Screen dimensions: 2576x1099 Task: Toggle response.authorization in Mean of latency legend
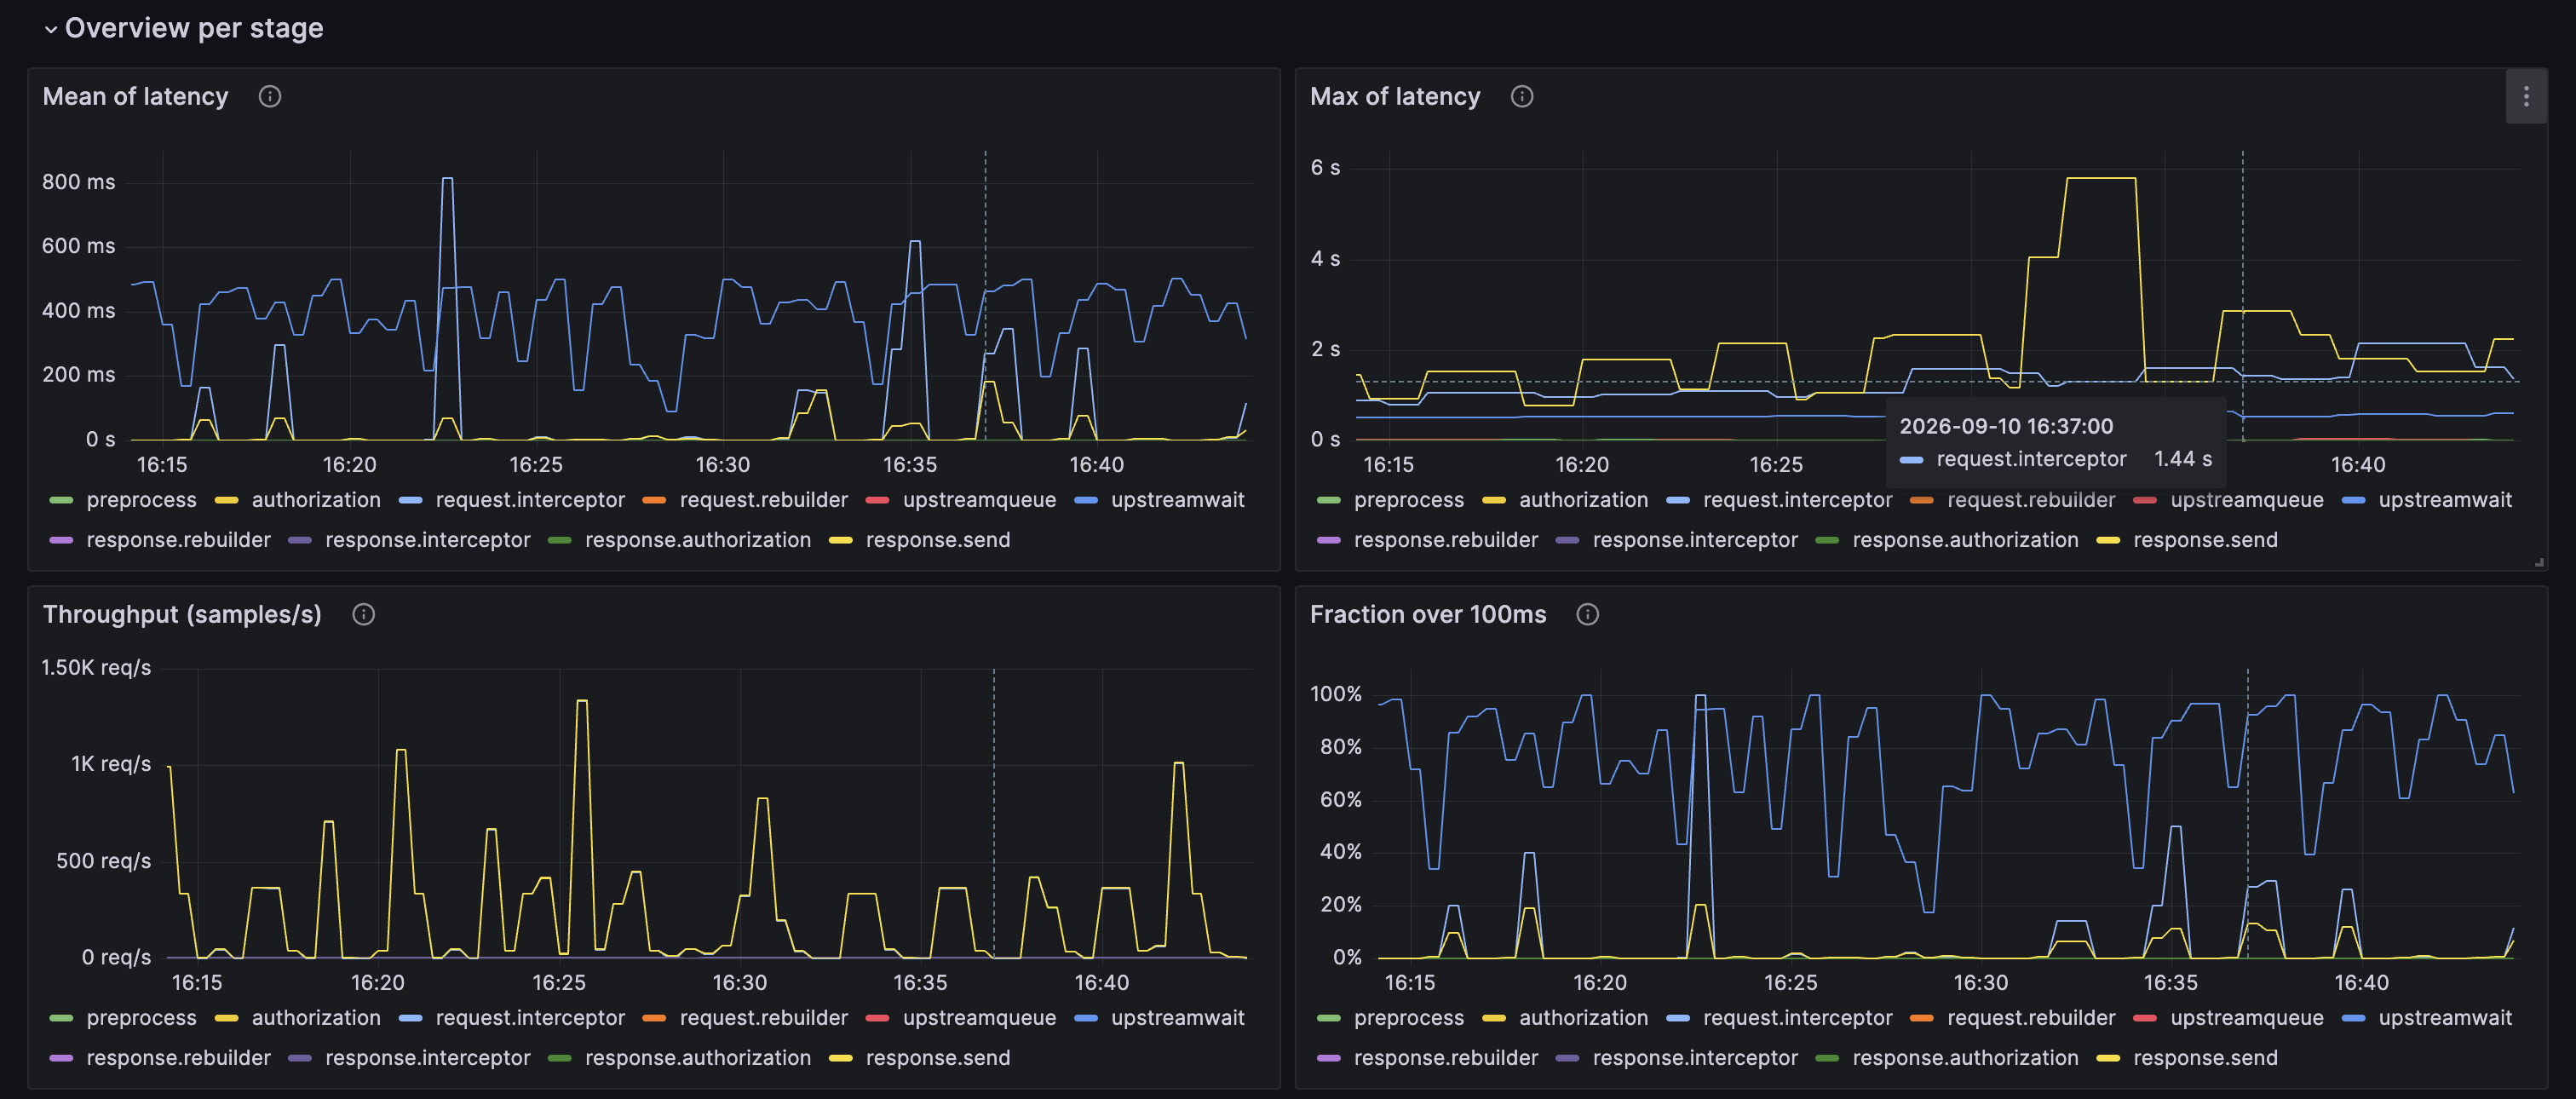point(697,540)
